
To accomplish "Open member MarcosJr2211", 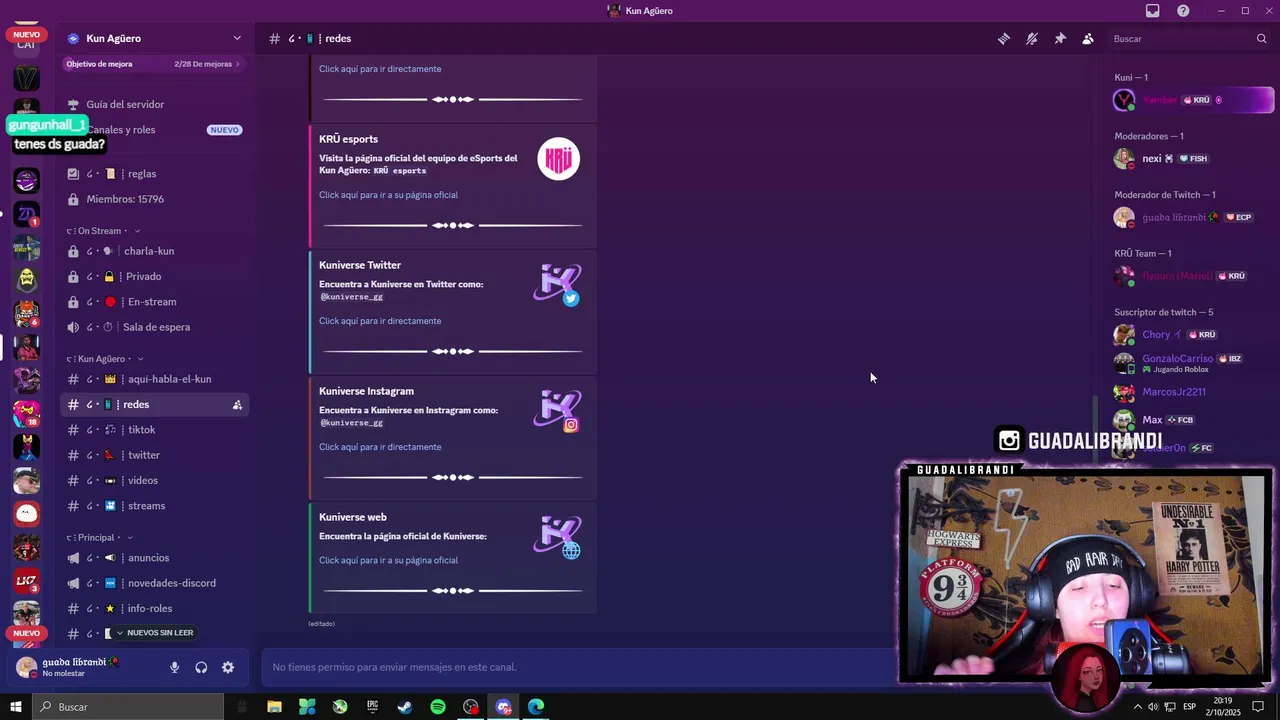I will 1192,392.
